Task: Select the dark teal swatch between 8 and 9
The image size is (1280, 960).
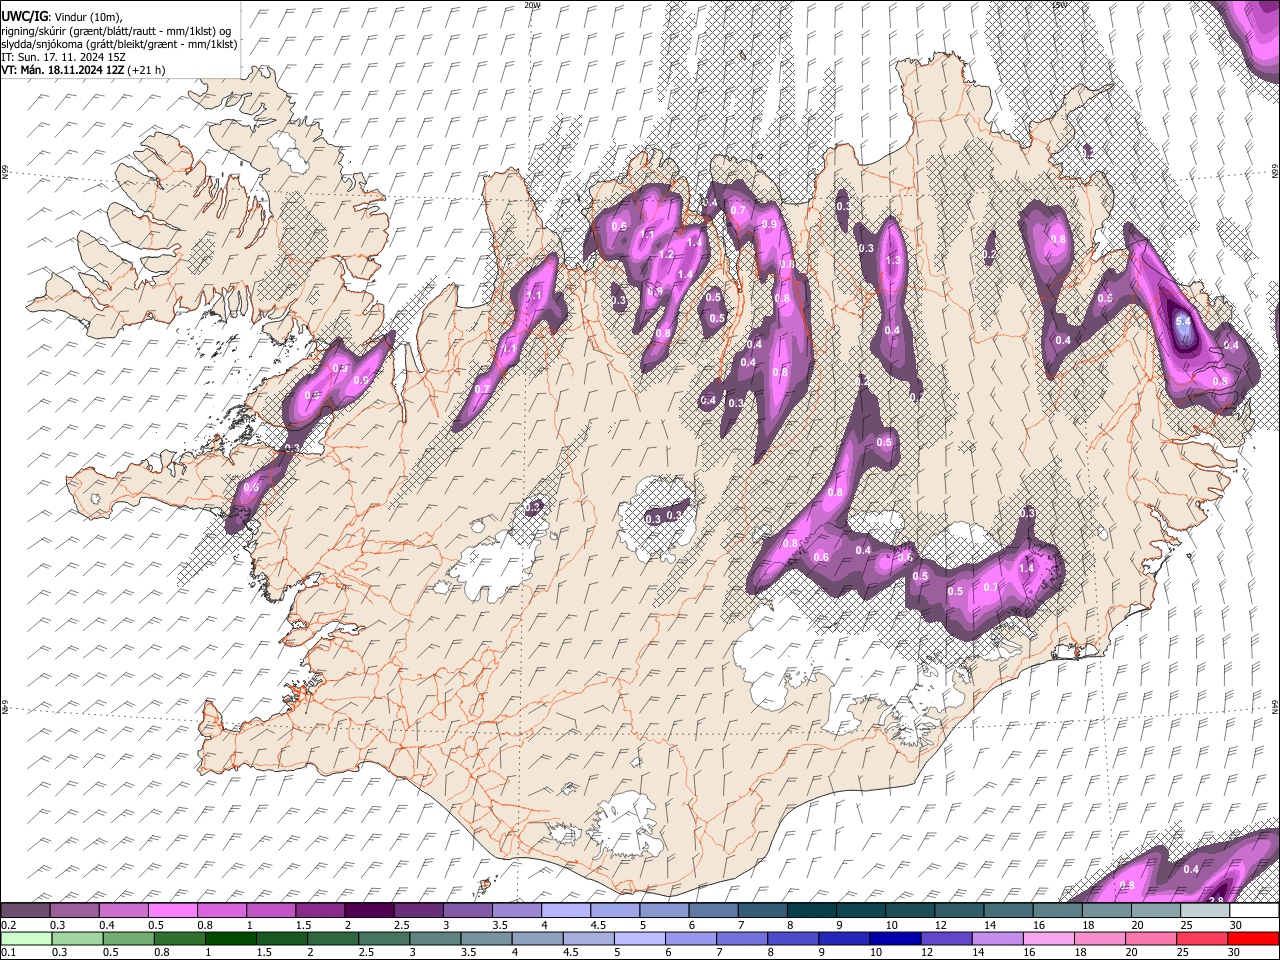Action: (x=812, y=910)
